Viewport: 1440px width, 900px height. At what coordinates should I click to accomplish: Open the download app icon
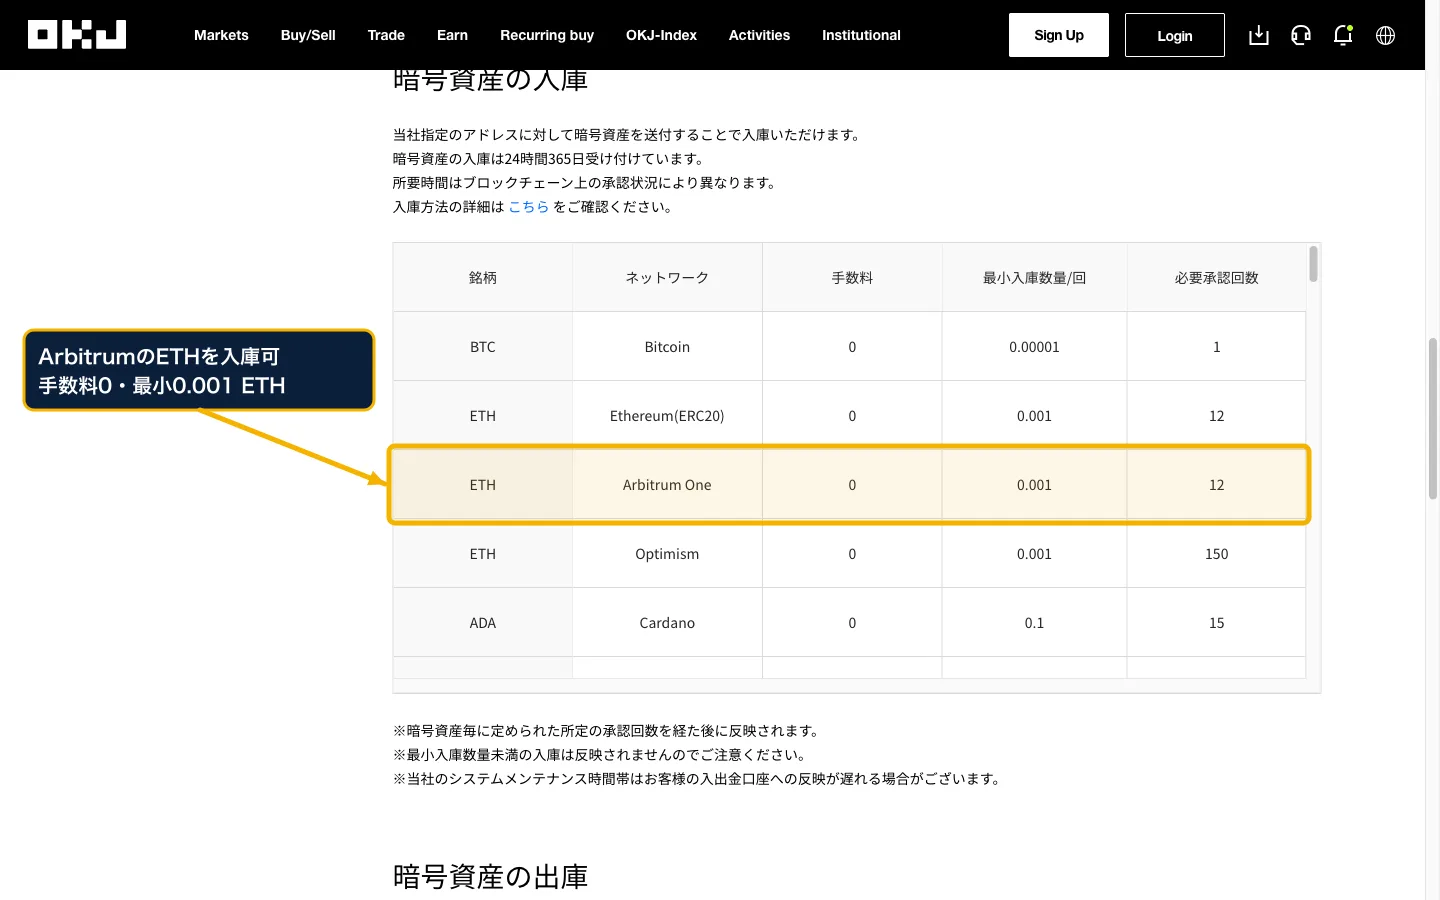[x=1259, y=35]
